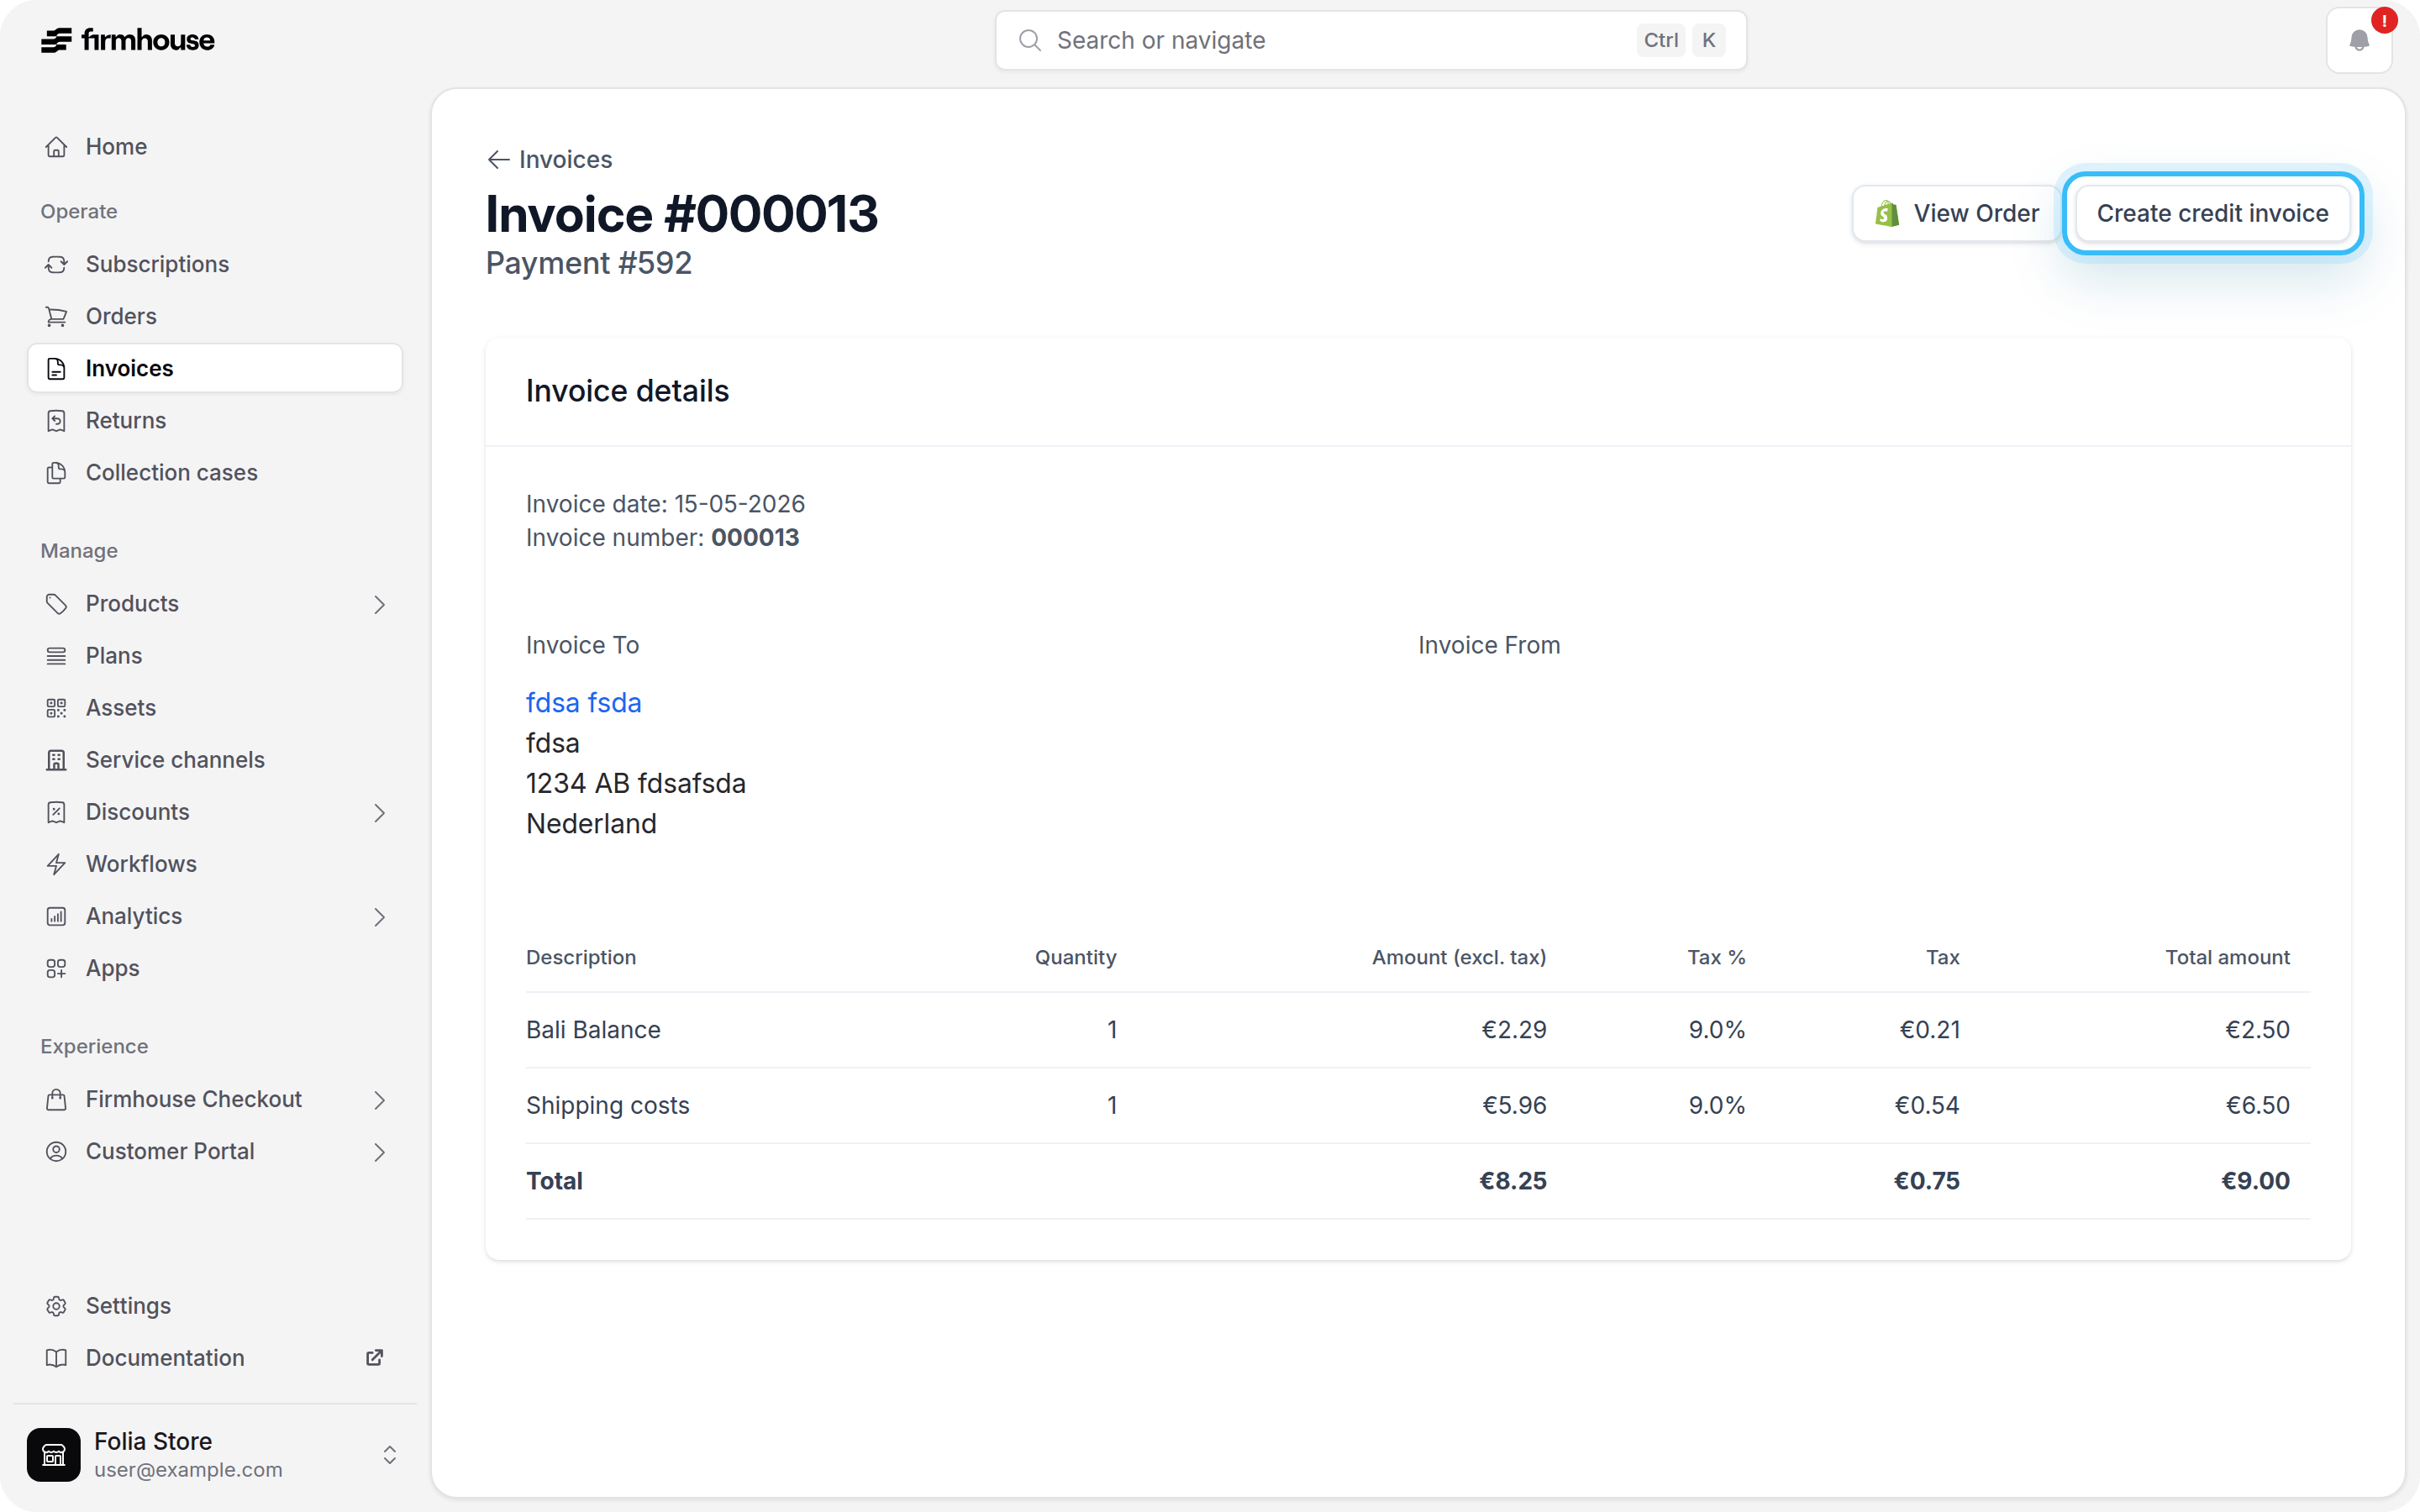This screenshot has width=2420, height=1512.
Task: Click the Search or navigate field
Action: 1370,40
